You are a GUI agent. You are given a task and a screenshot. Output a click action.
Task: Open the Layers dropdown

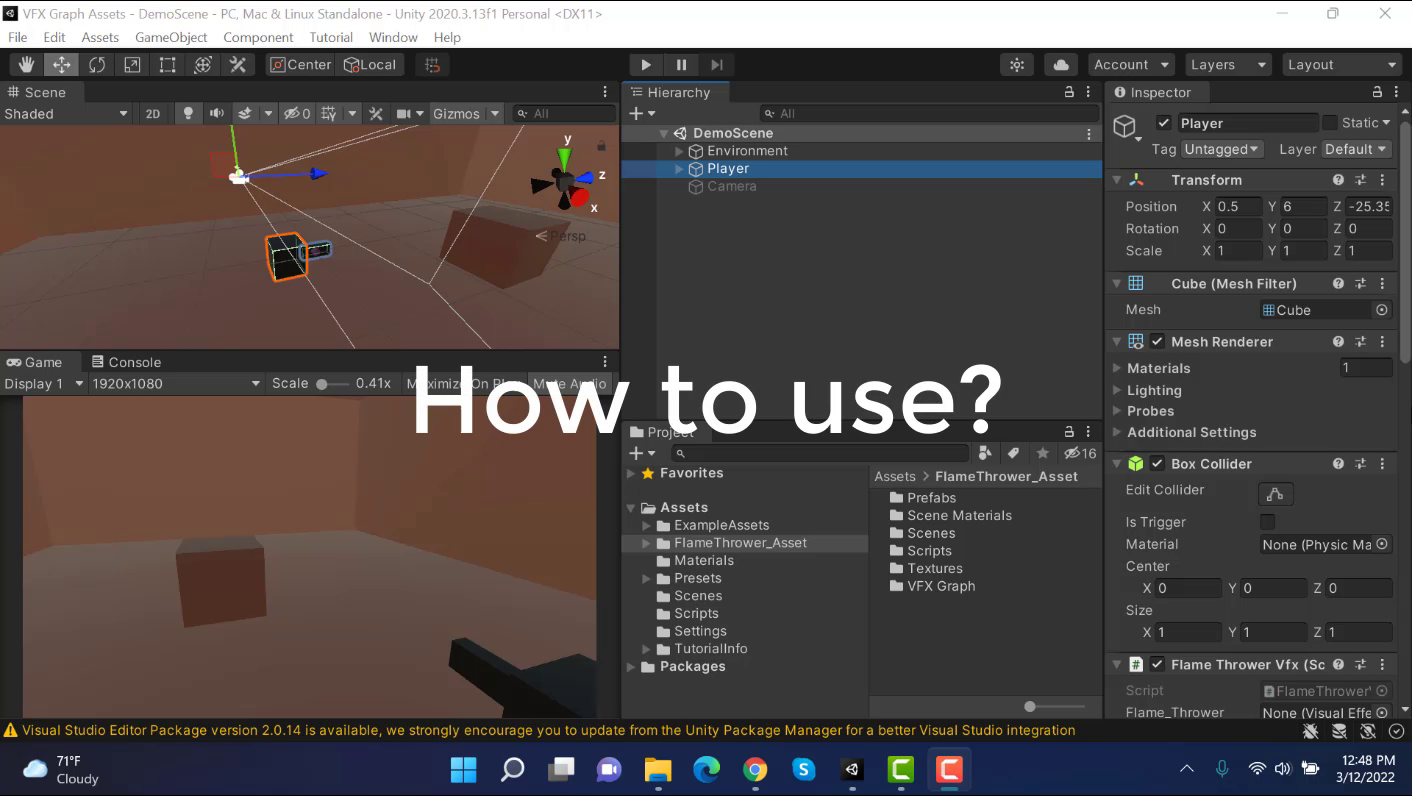(x=1228, y=65)
